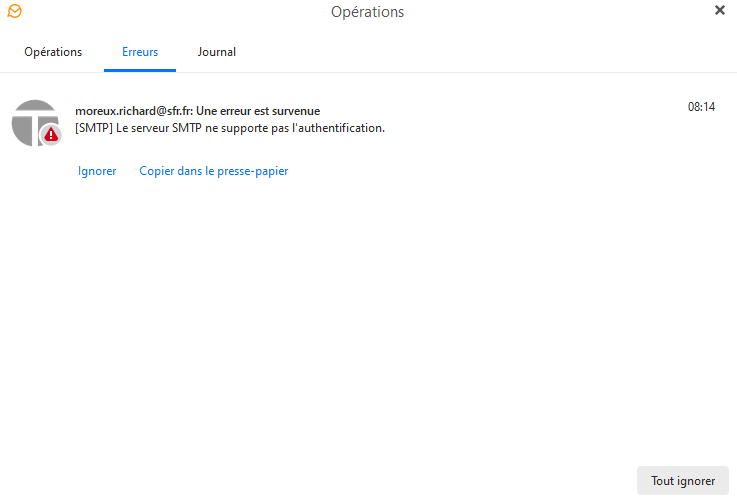Ignore the SMTP error via Ignorer link
Viewport: 737px width, 504px height.
point(97,171)
